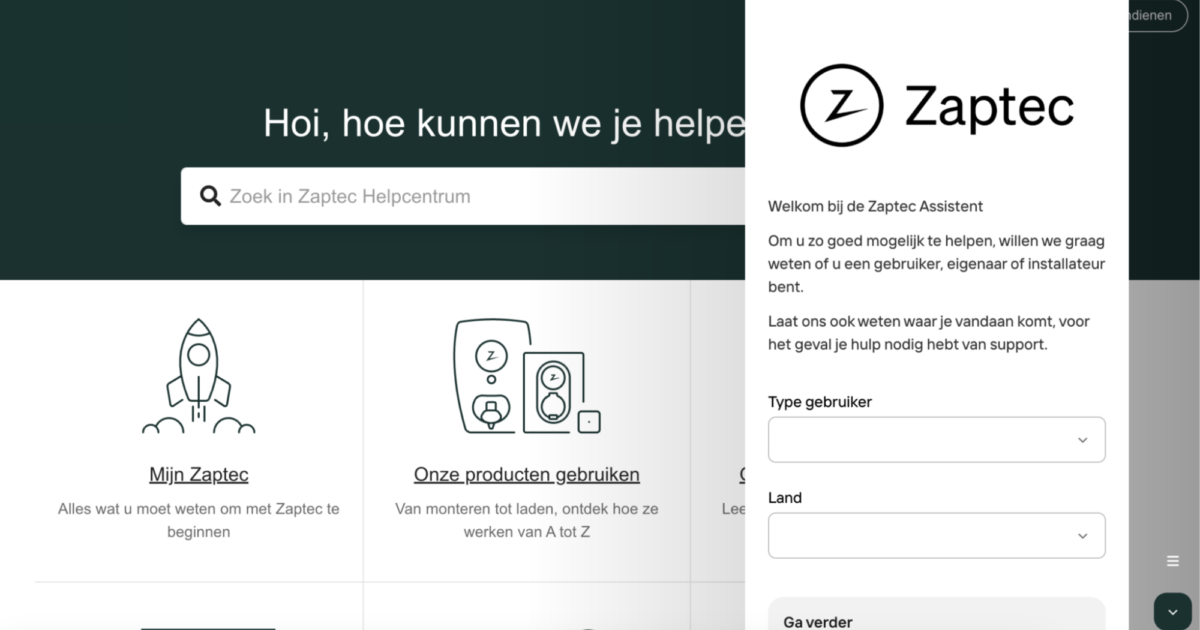Click the Zaptec wordmark in the assistant header
The height and width of the screenshot is (630, 1200).
click(x=990, y=105)
